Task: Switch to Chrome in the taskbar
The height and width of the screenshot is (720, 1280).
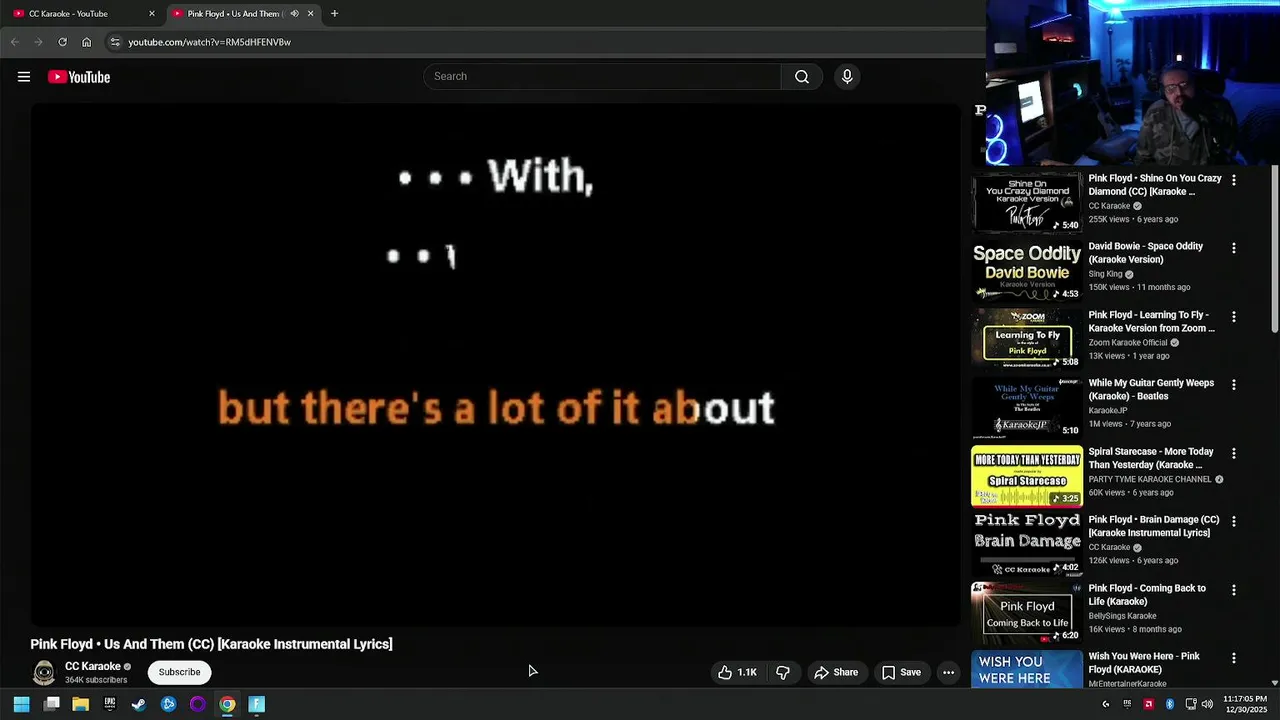Action: (227, 704)
